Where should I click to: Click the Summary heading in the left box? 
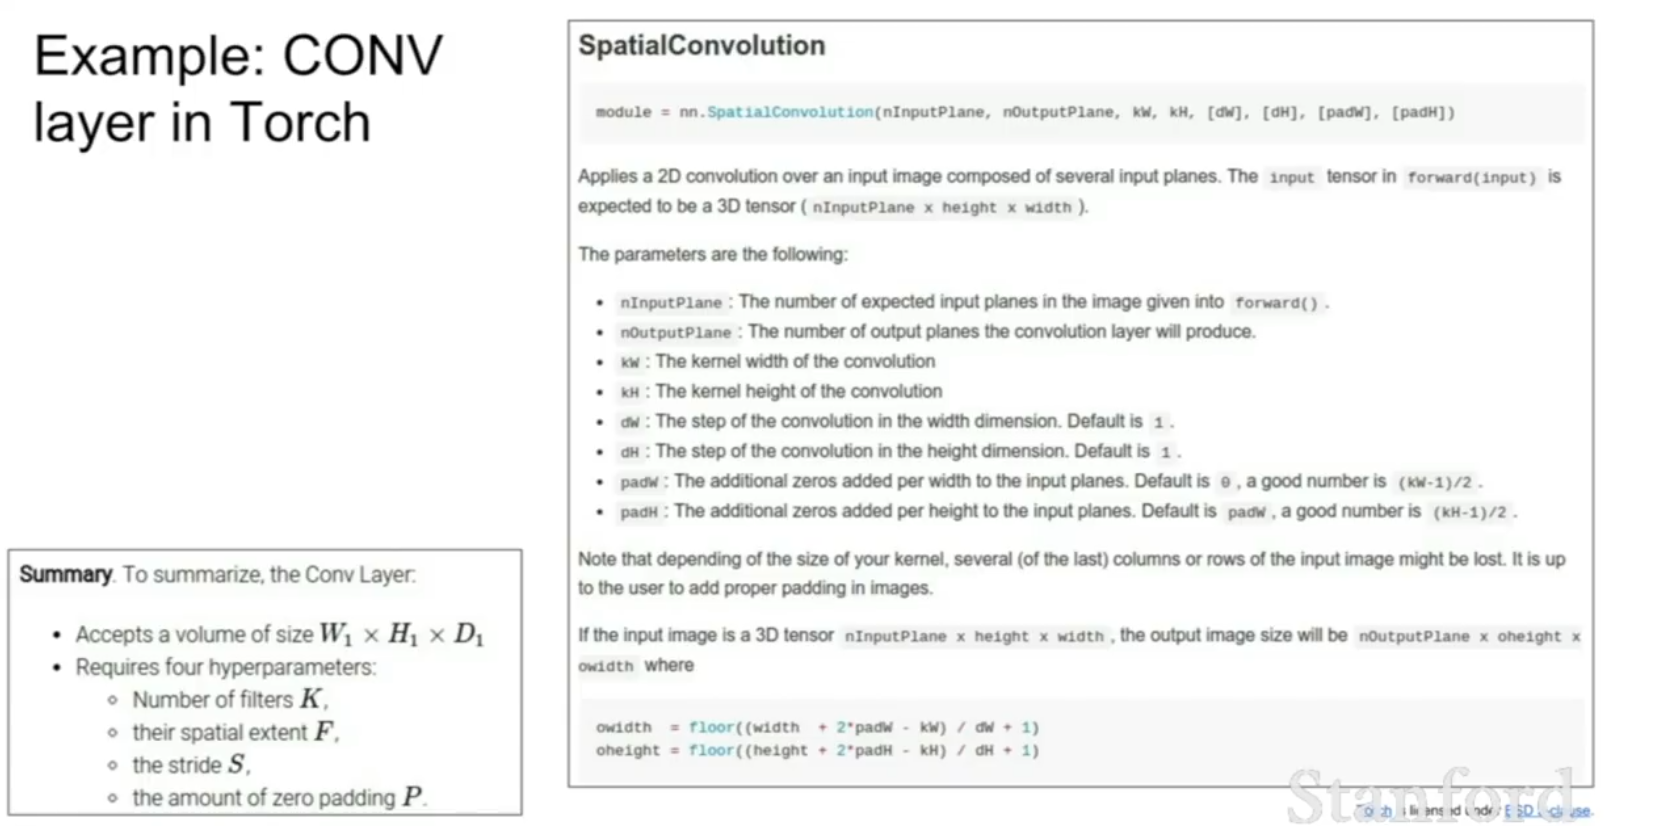coord(65,574)
